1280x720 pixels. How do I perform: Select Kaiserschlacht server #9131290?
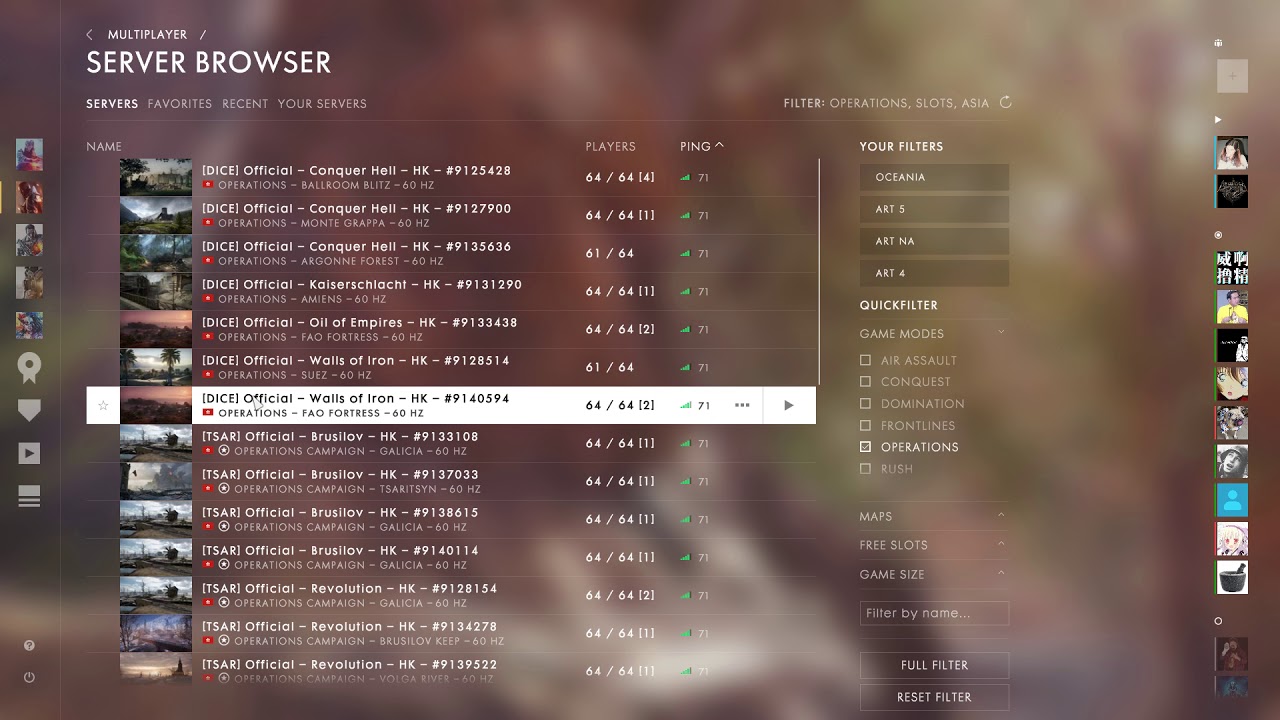pos(451,291)
